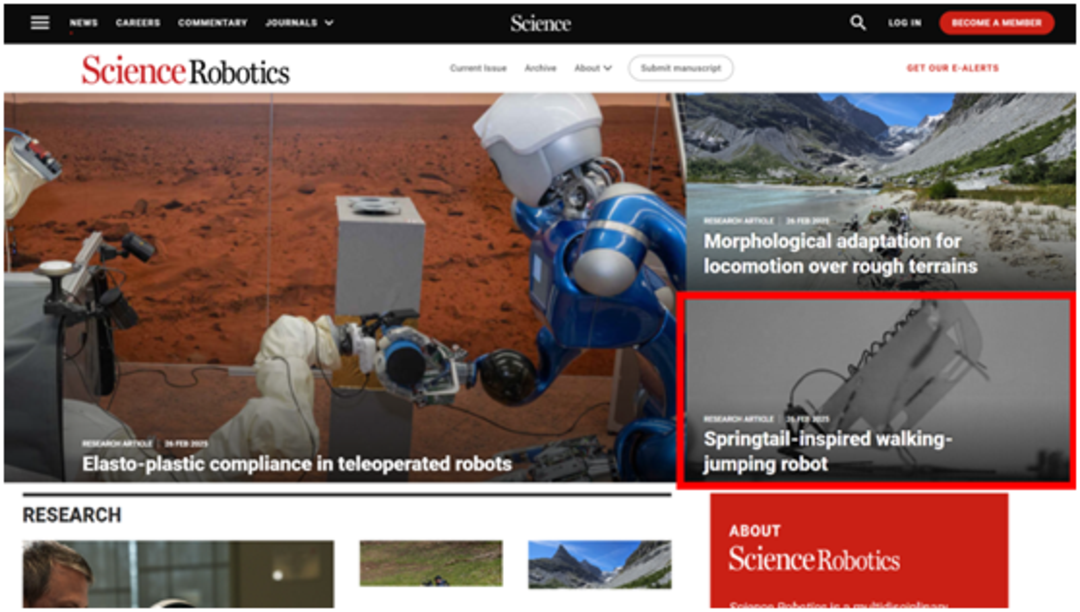Screen dimensions: 1080x612
Task: Open Springtail-inspired walking-jumping robot article
Action: pos(828,451)
